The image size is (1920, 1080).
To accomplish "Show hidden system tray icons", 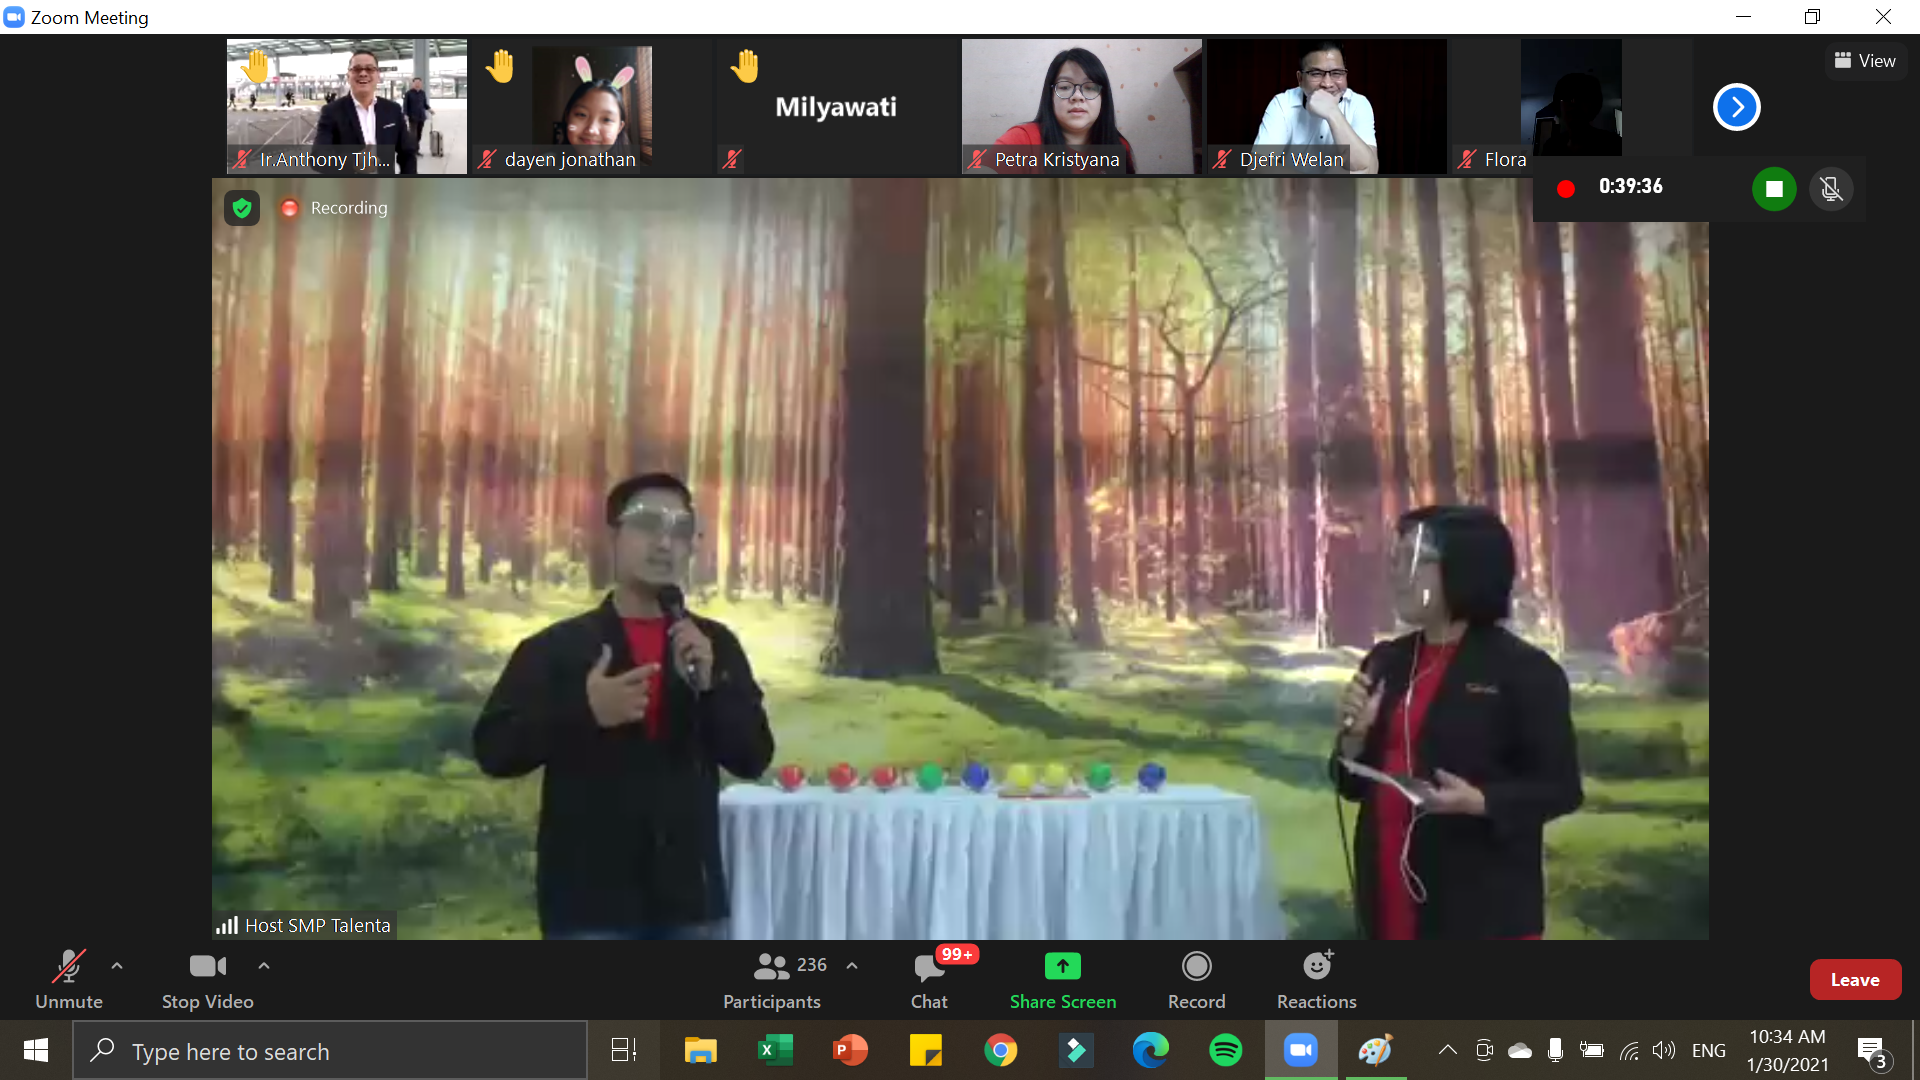I will (1447, 1050).
